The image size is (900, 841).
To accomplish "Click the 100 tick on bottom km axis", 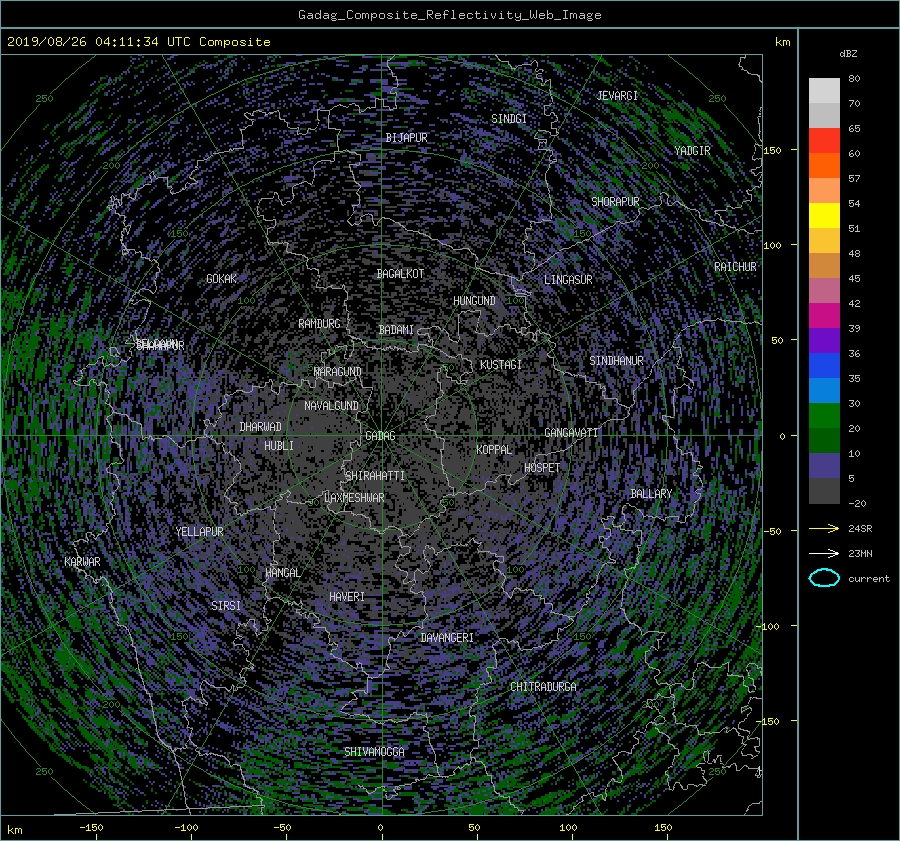I will 568,827.
